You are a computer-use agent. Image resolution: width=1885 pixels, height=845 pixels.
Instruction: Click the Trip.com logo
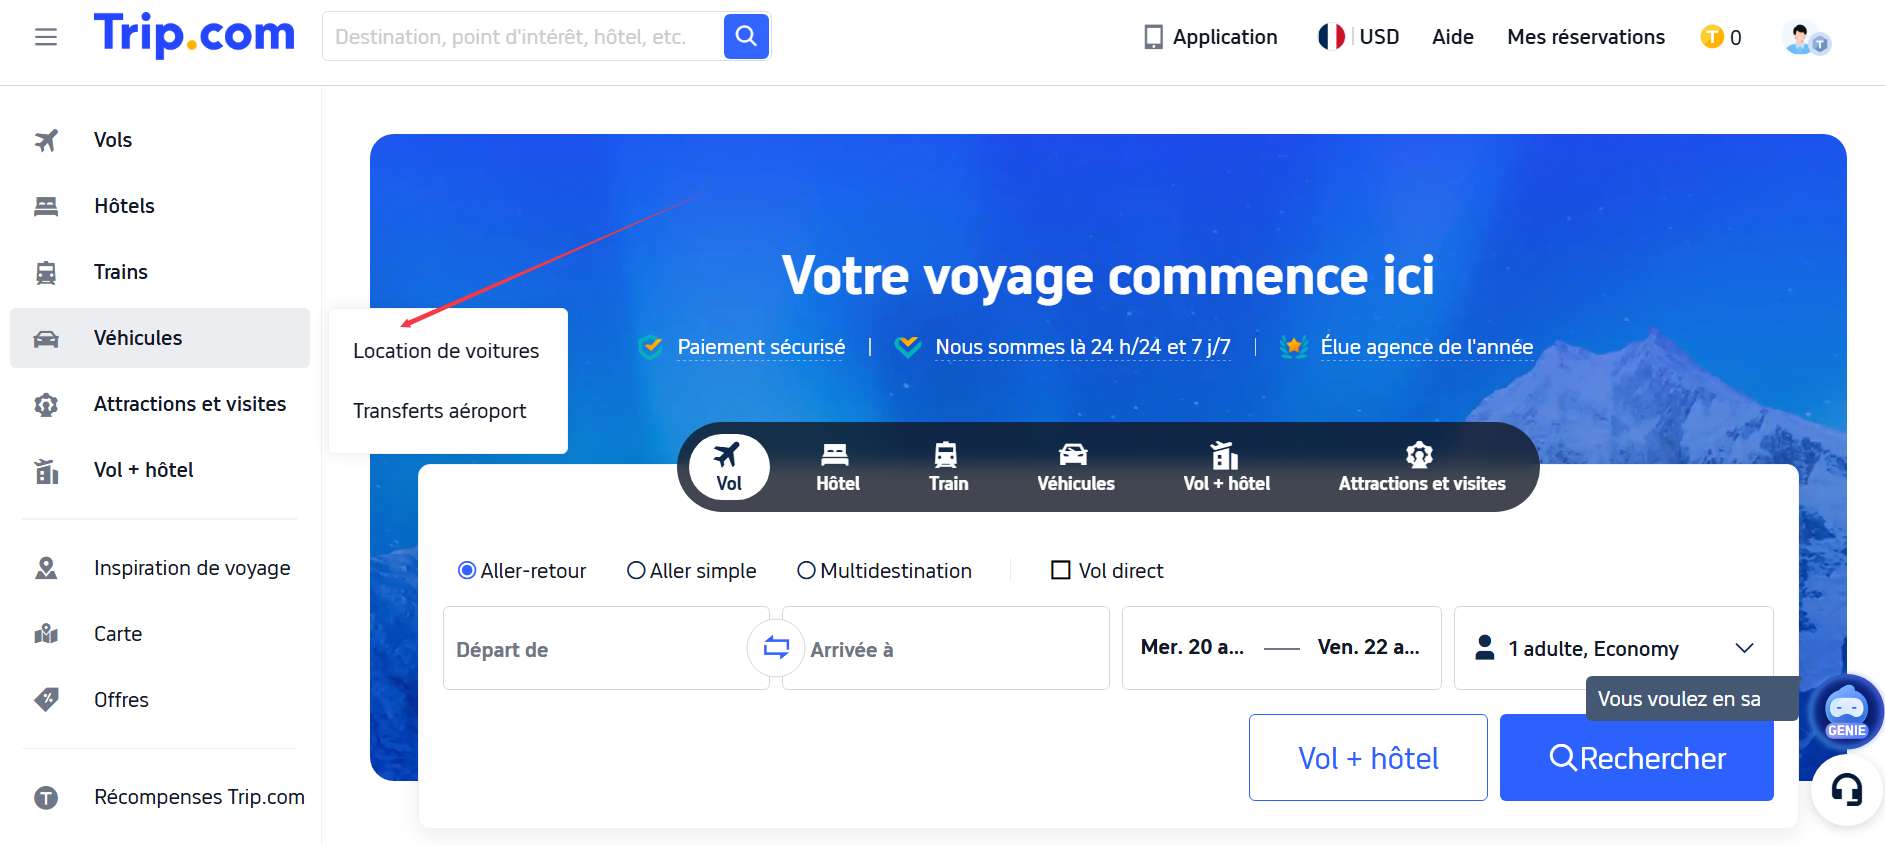(195, 35)
